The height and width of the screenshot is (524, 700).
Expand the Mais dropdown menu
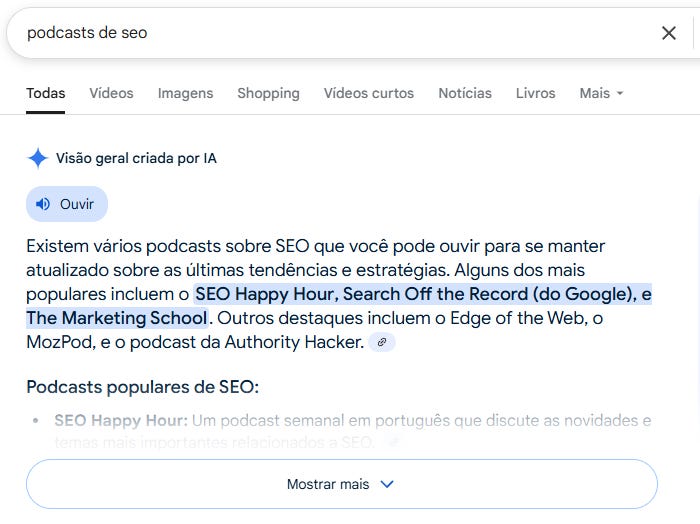point(601,93)
